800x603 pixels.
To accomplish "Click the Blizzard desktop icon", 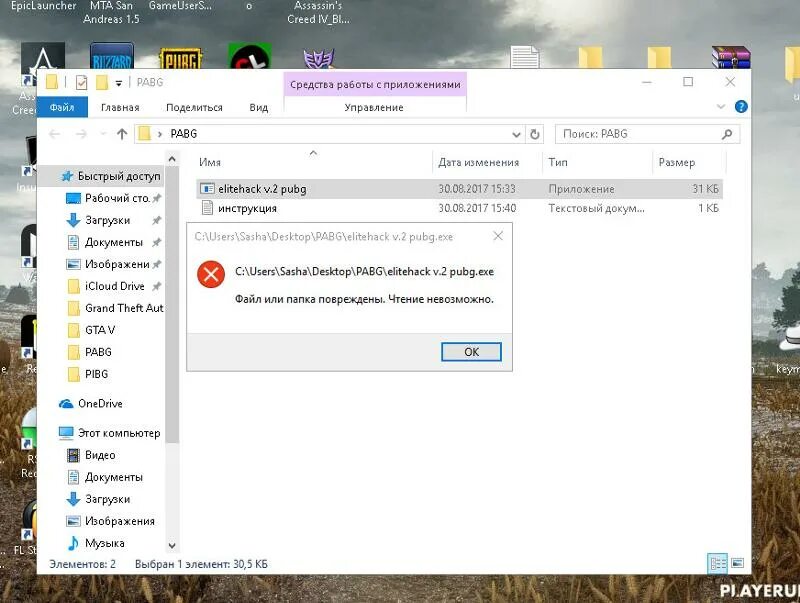I will (112, 56).
